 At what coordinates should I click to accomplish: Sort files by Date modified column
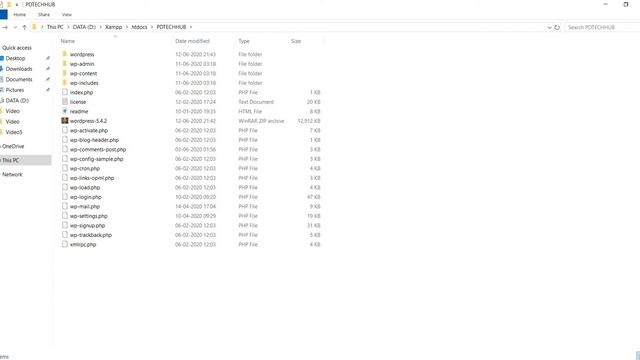point(192,41)
